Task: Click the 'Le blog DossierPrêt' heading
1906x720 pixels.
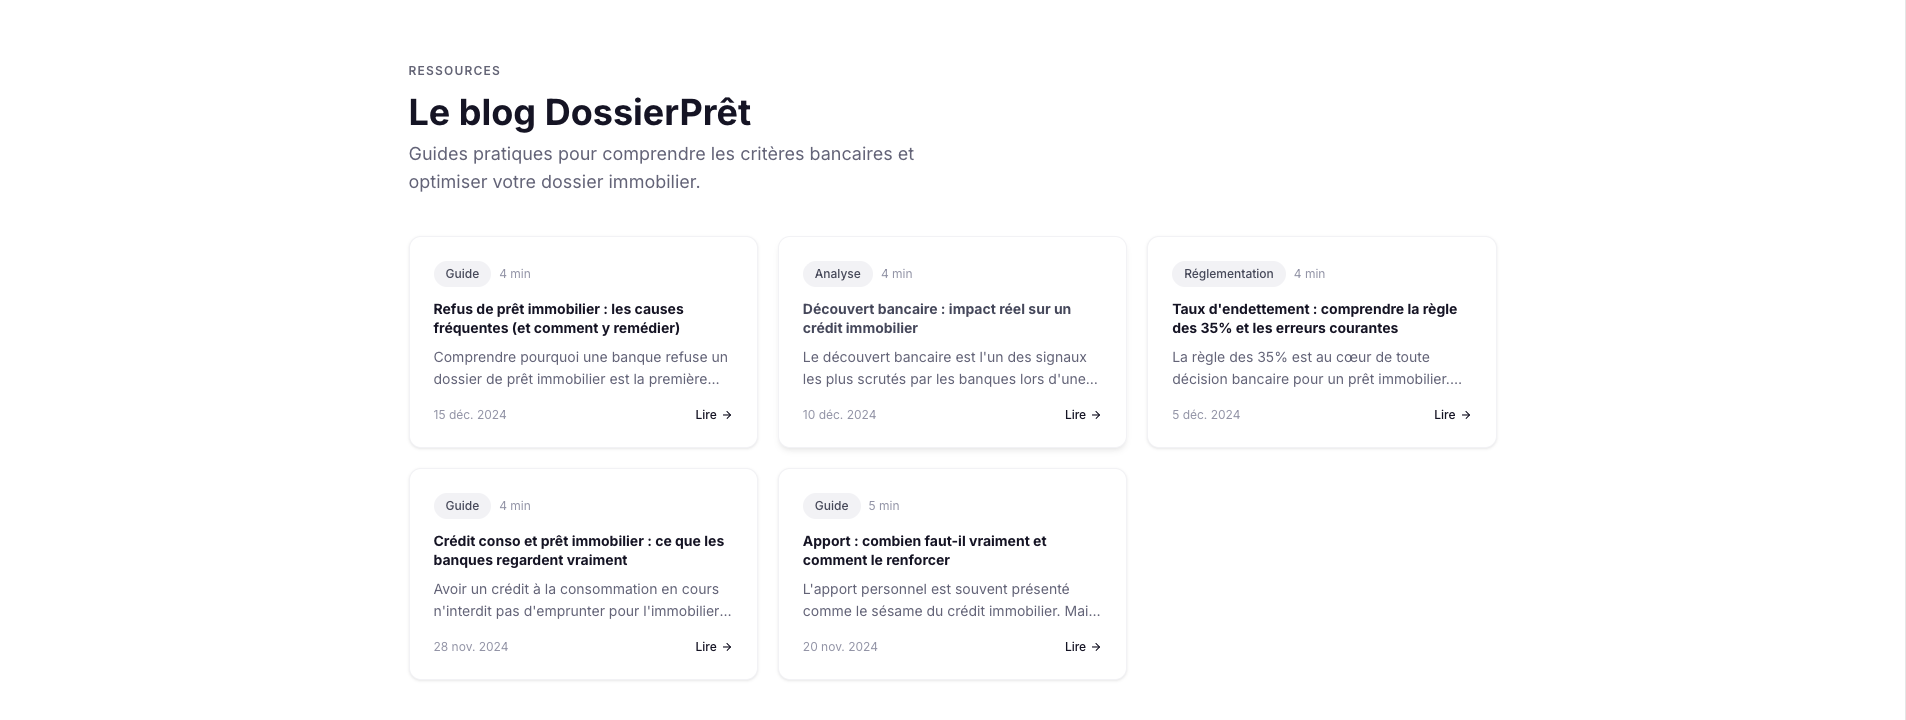Action: tap(579, 112)
